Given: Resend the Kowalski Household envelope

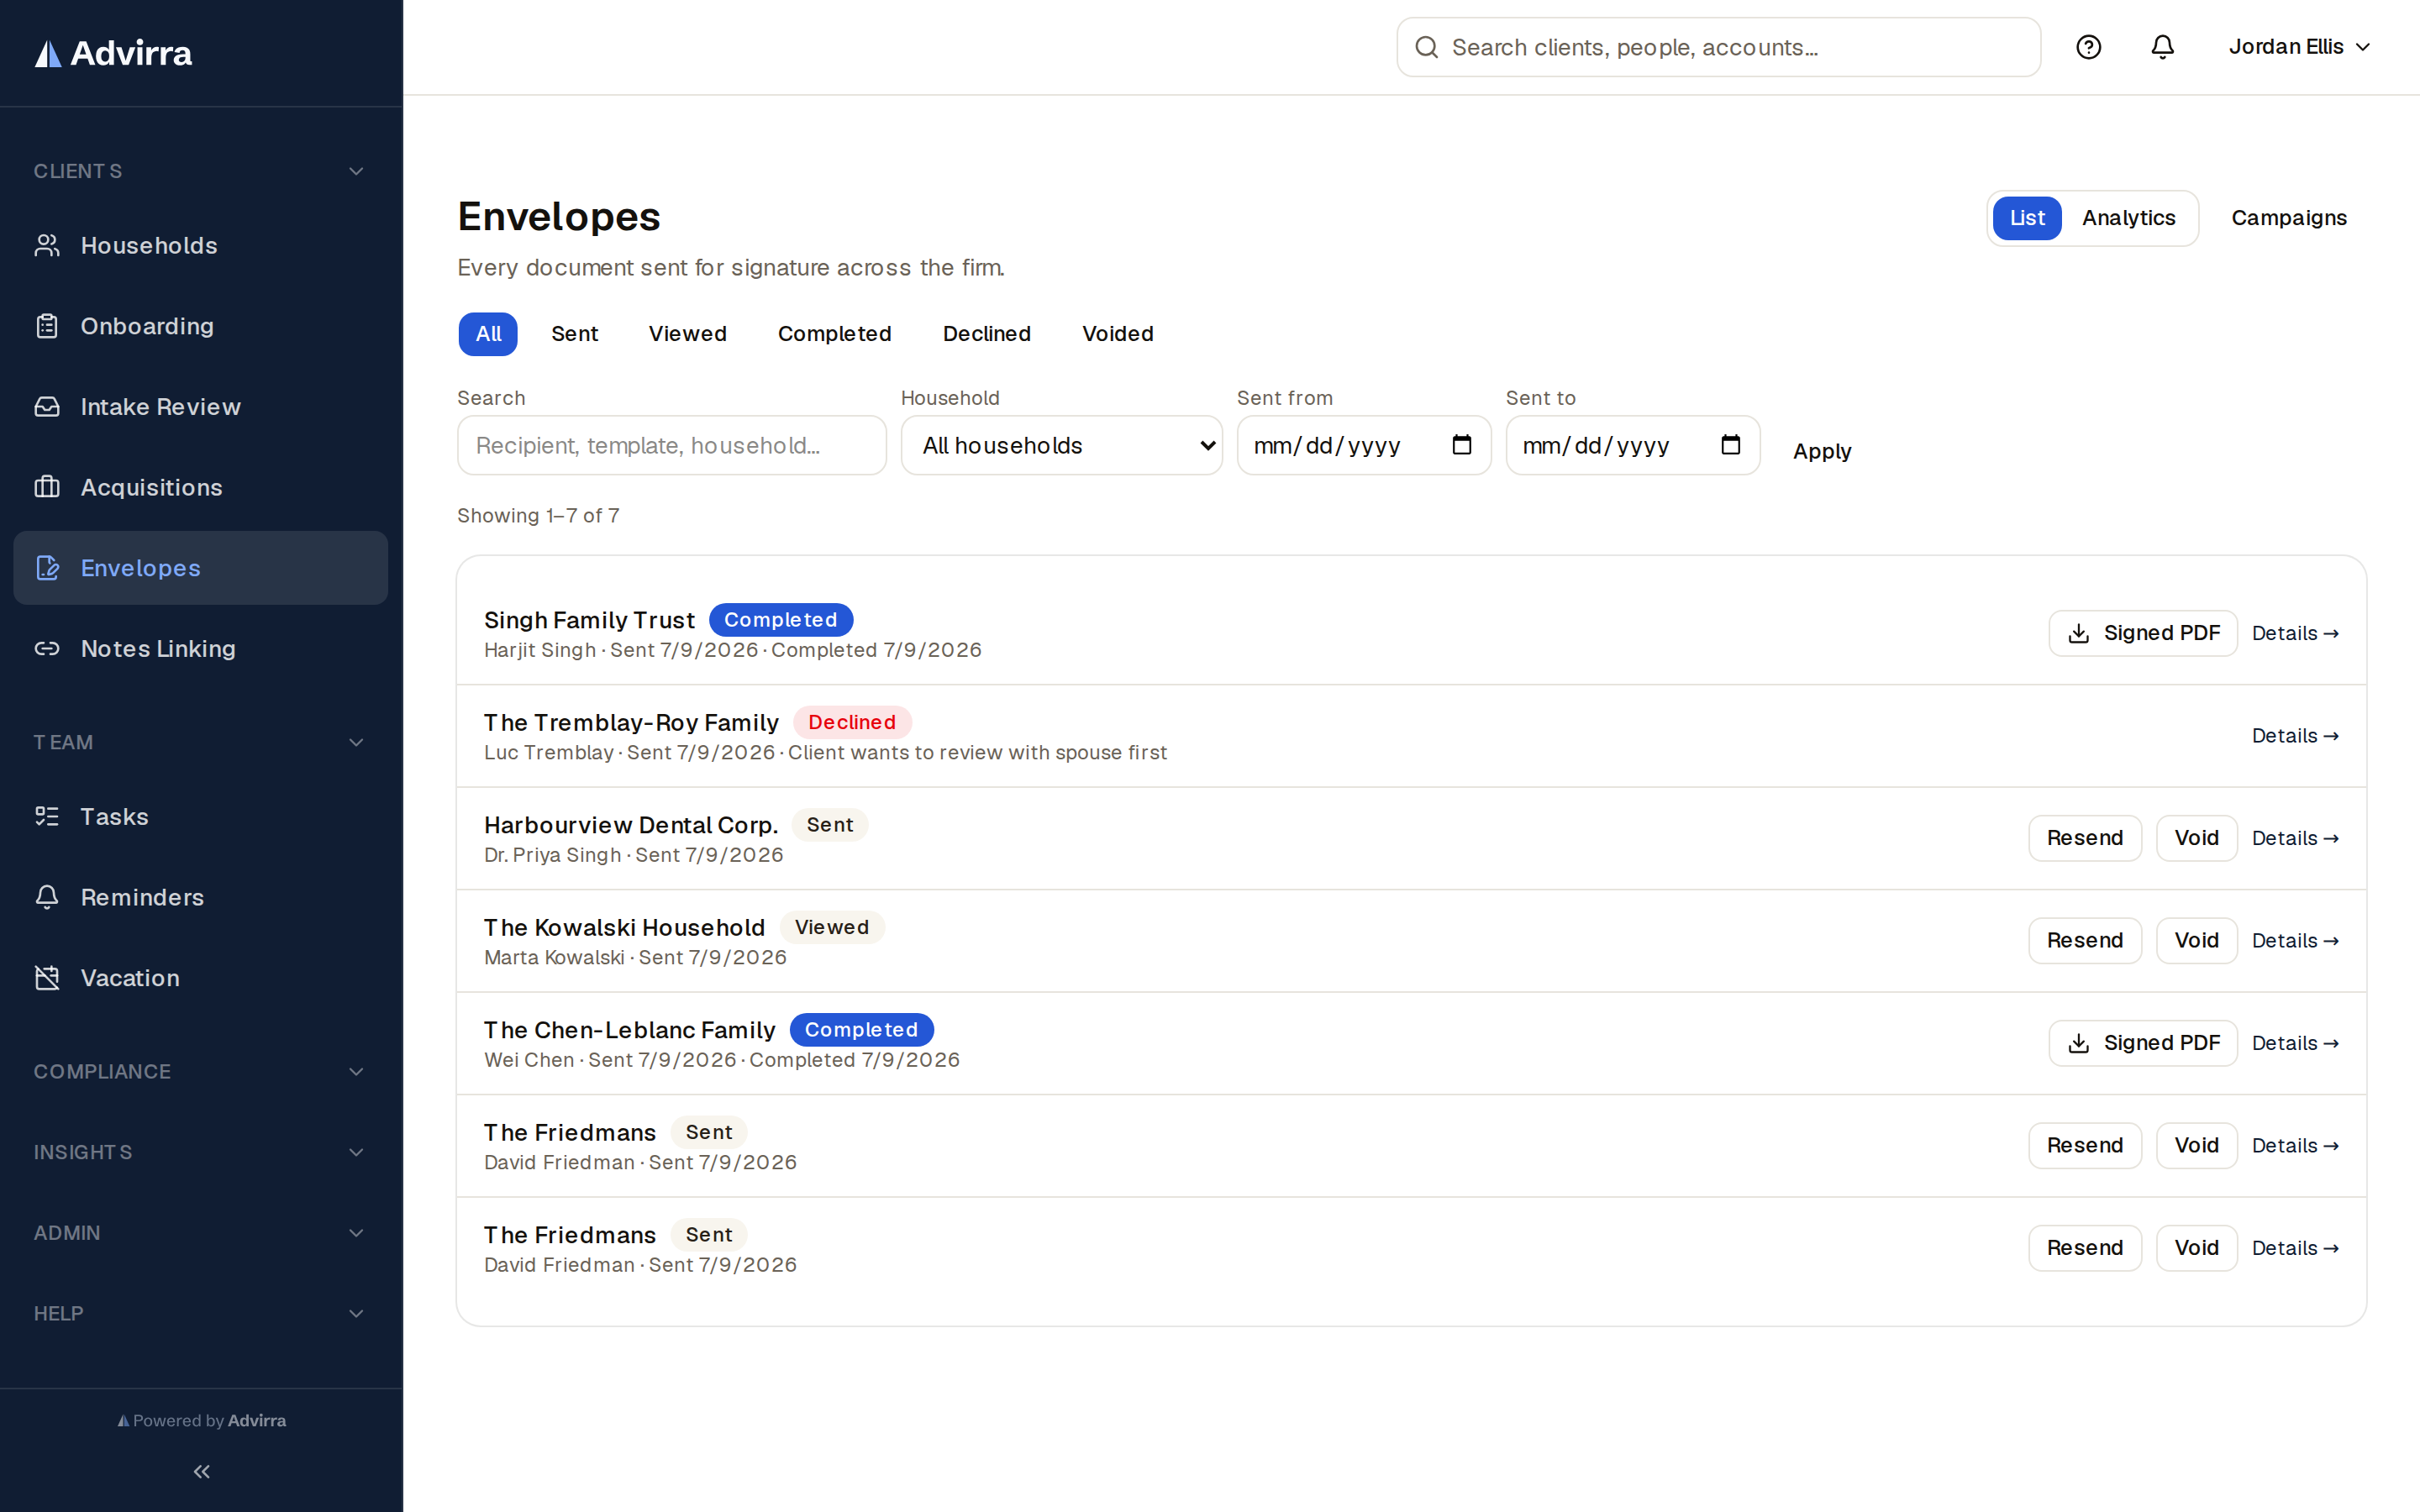Looking at the screenshot, I should [2084, 940].
